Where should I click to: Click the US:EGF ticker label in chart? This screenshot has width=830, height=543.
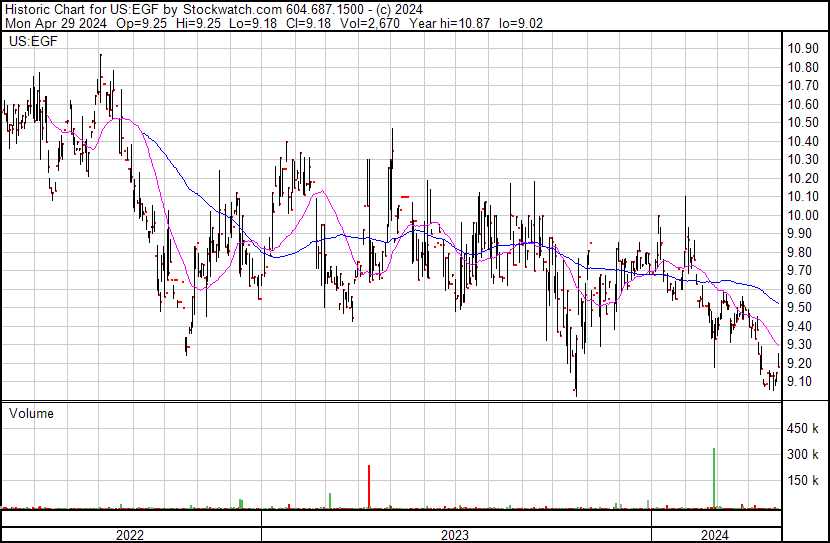pos(31,43)
